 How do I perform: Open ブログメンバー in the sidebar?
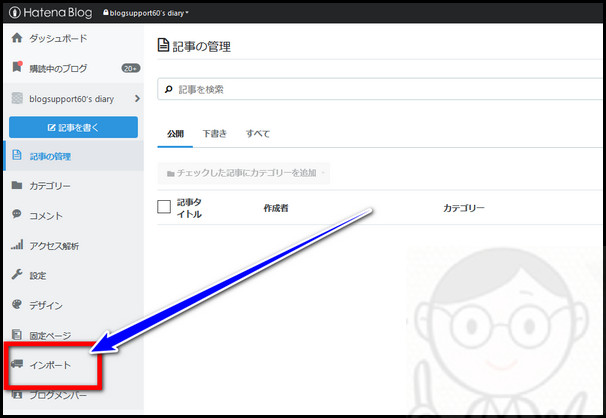tap(58, 395)
